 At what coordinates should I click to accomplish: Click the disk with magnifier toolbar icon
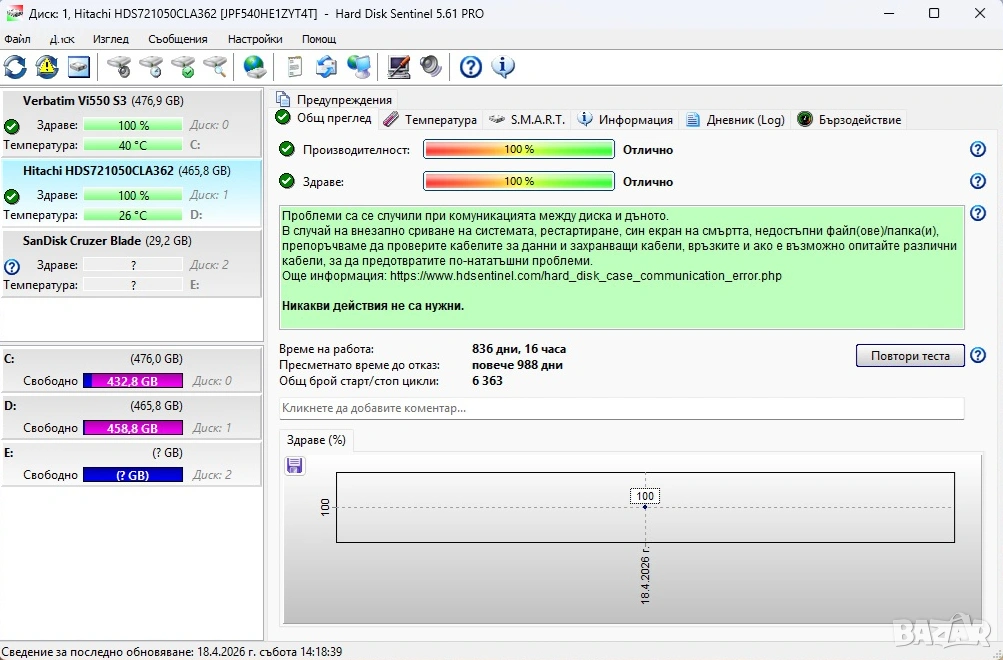pyautogui.click(x=215, y=67)
